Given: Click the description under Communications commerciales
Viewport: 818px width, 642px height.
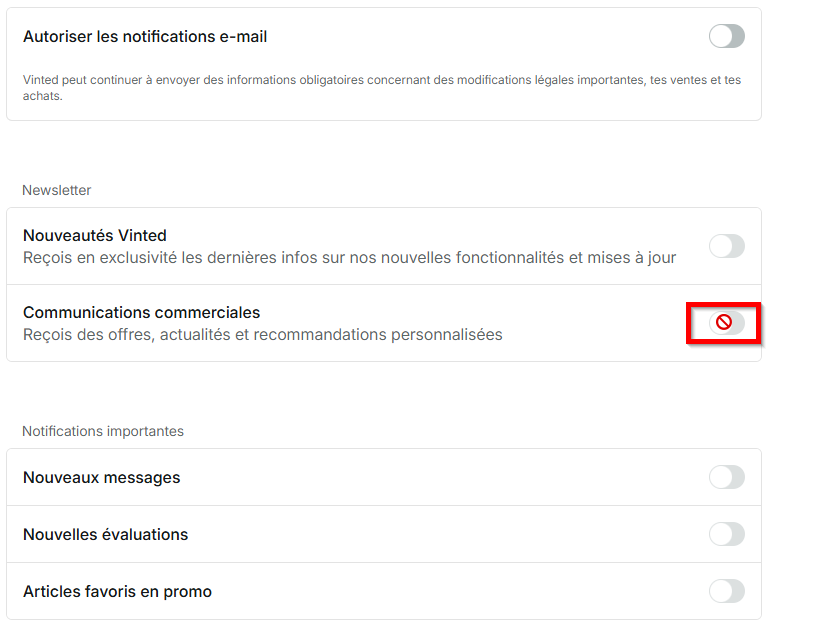Looking at the screenshot, I should click(x=262, y=335).
